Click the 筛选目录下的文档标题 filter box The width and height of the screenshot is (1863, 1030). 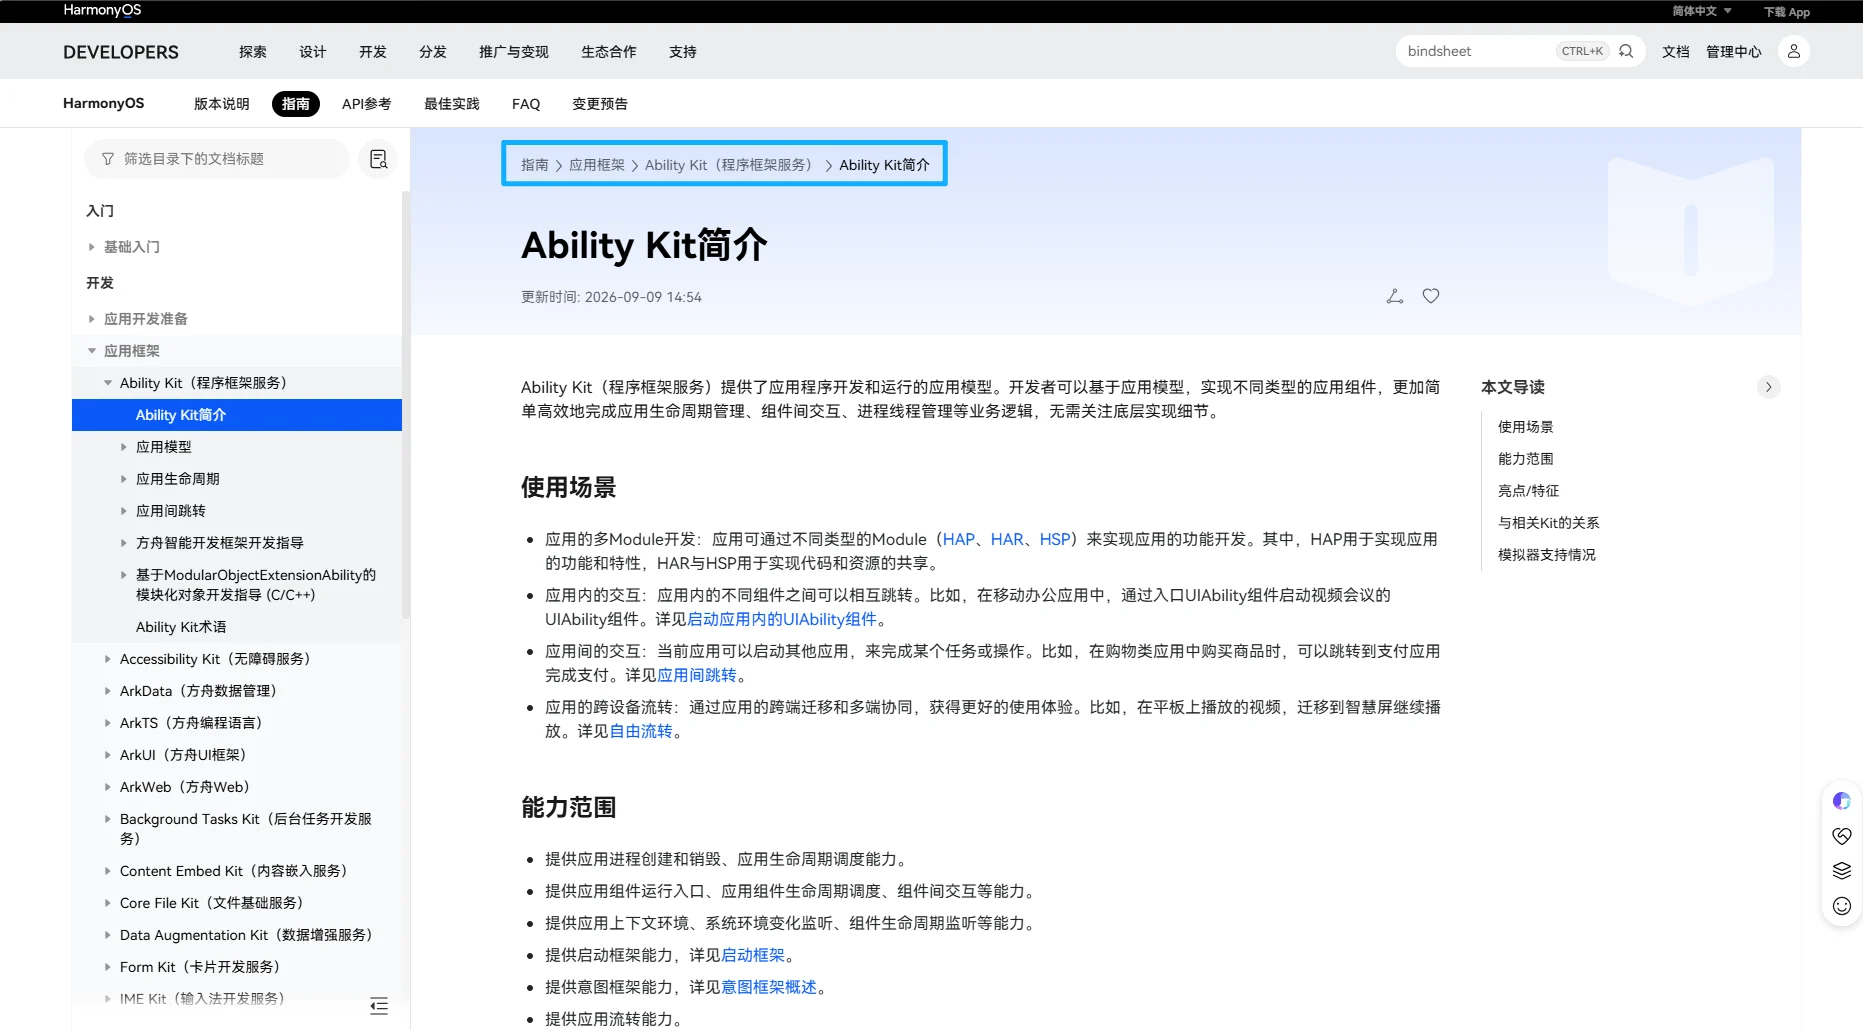click(x=217, y=159)
